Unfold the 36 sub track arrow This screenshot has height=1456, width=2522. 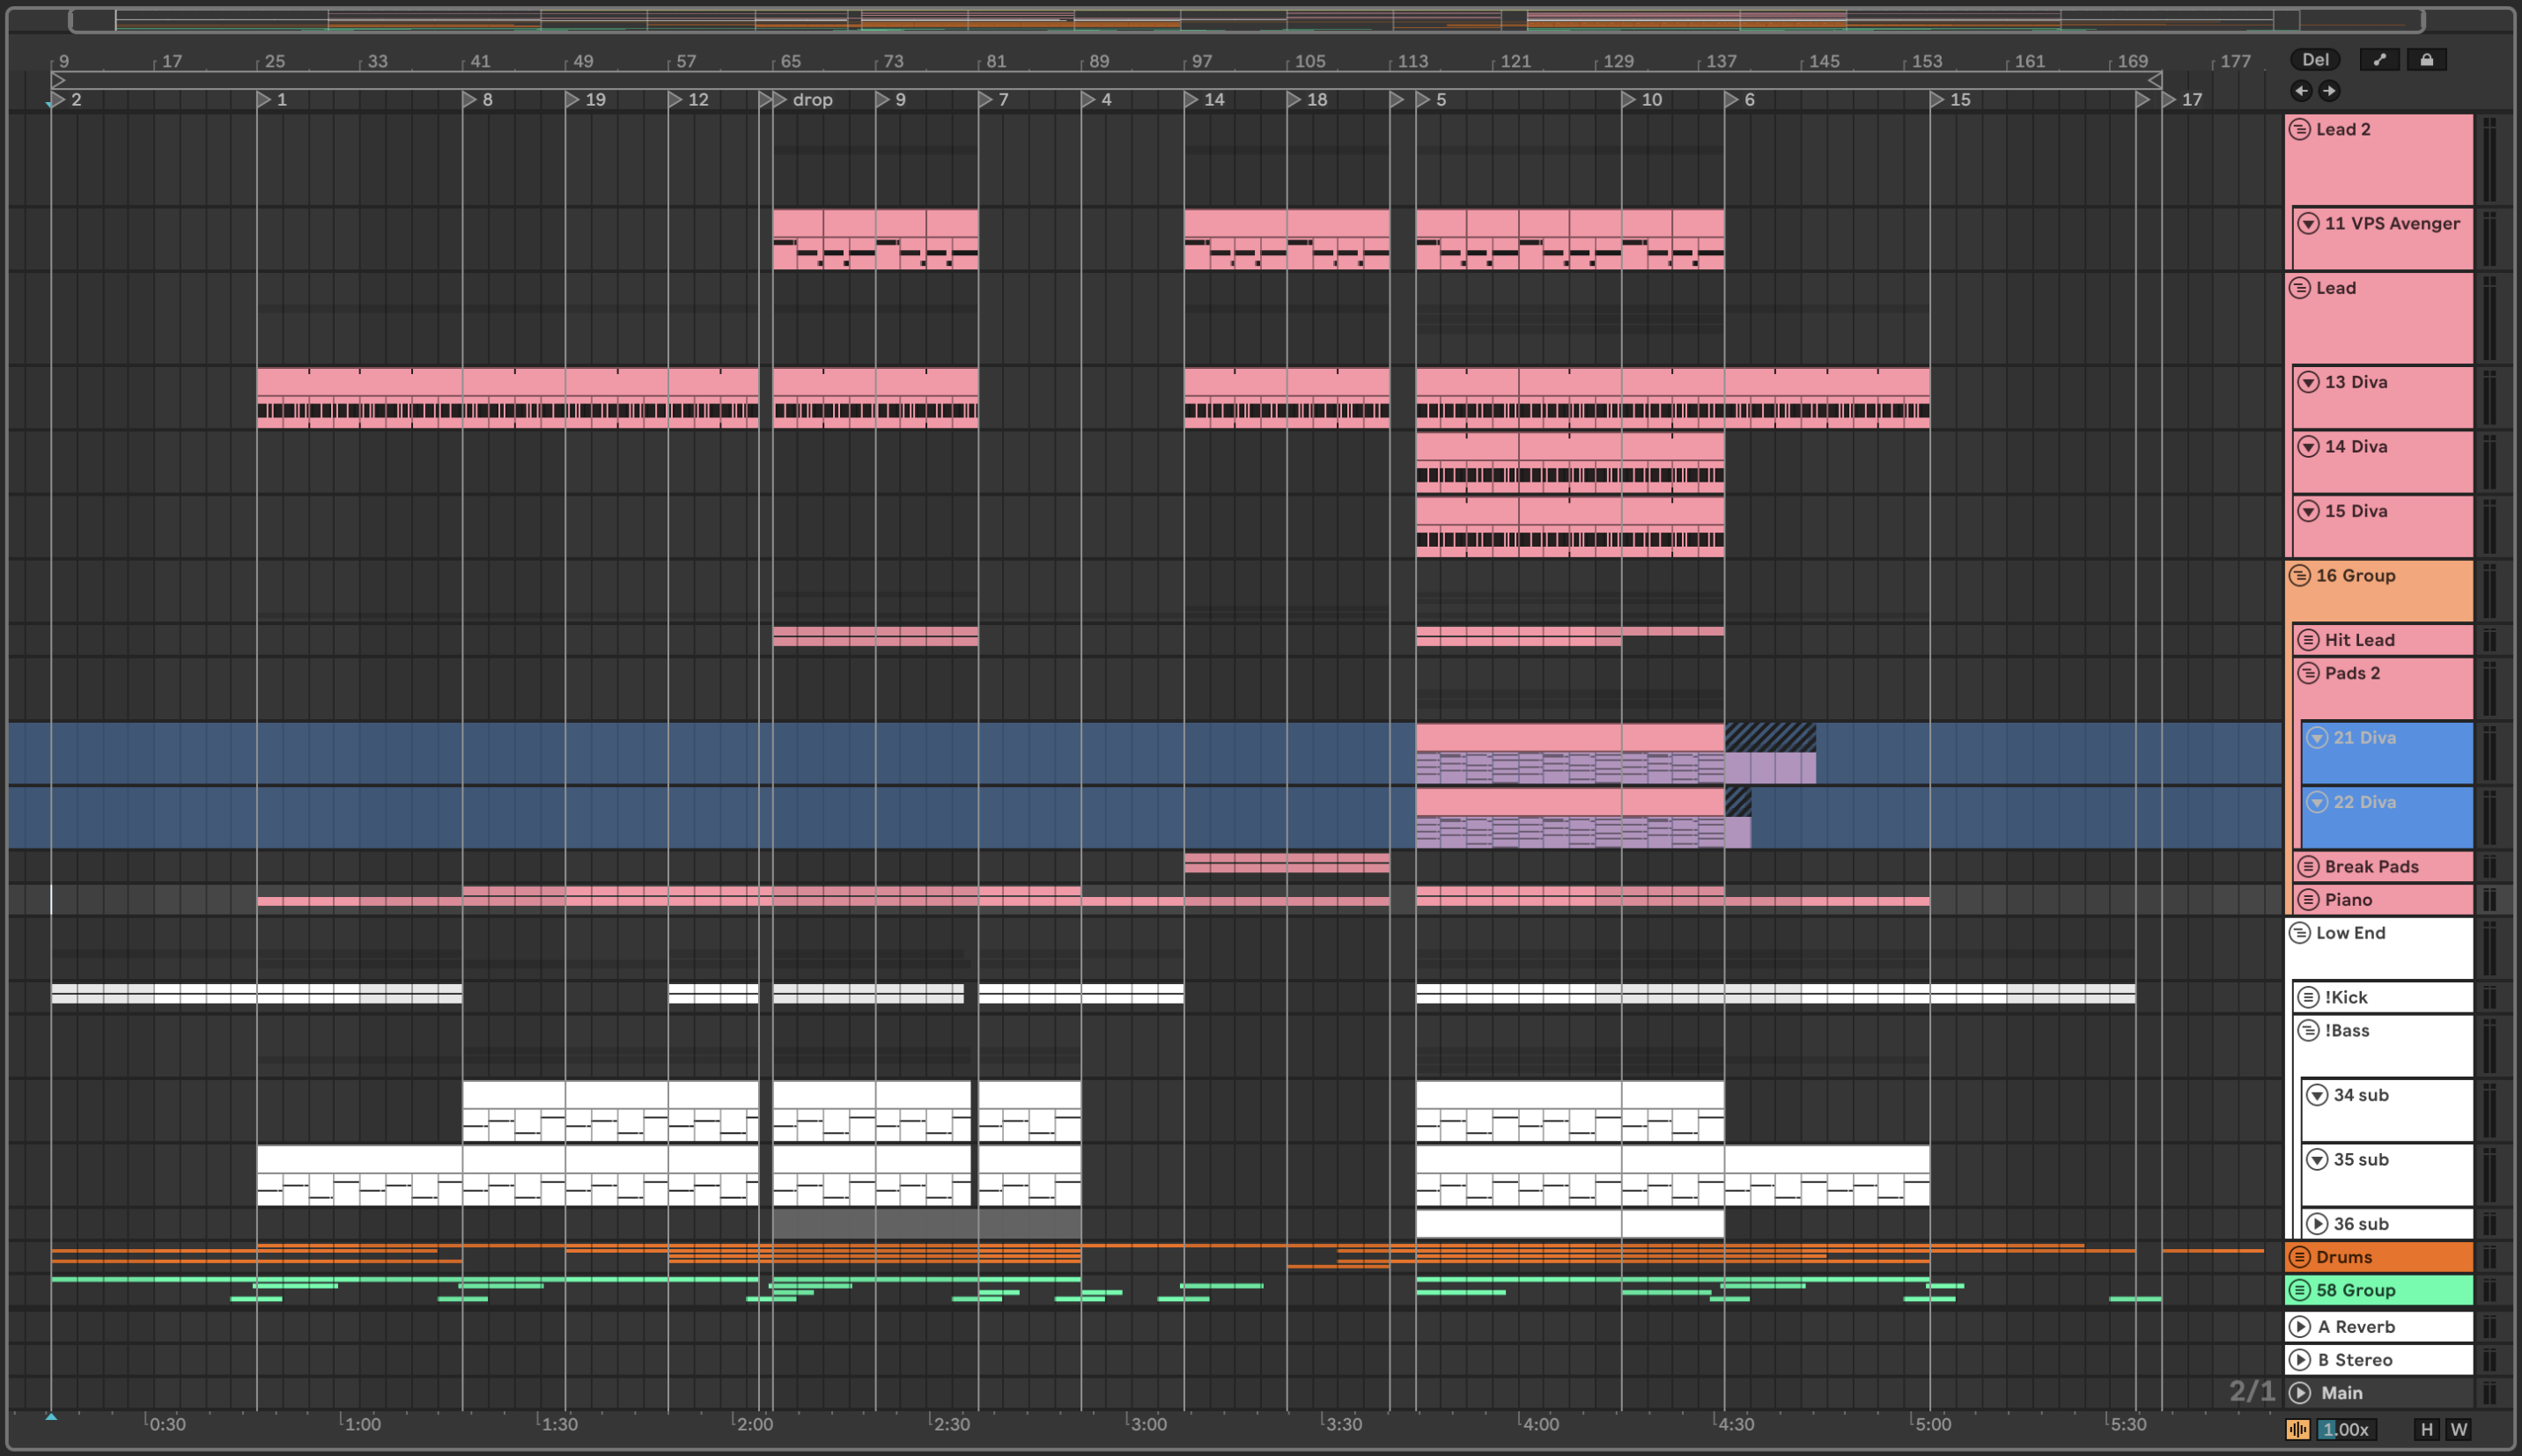pos(2317,1224)
